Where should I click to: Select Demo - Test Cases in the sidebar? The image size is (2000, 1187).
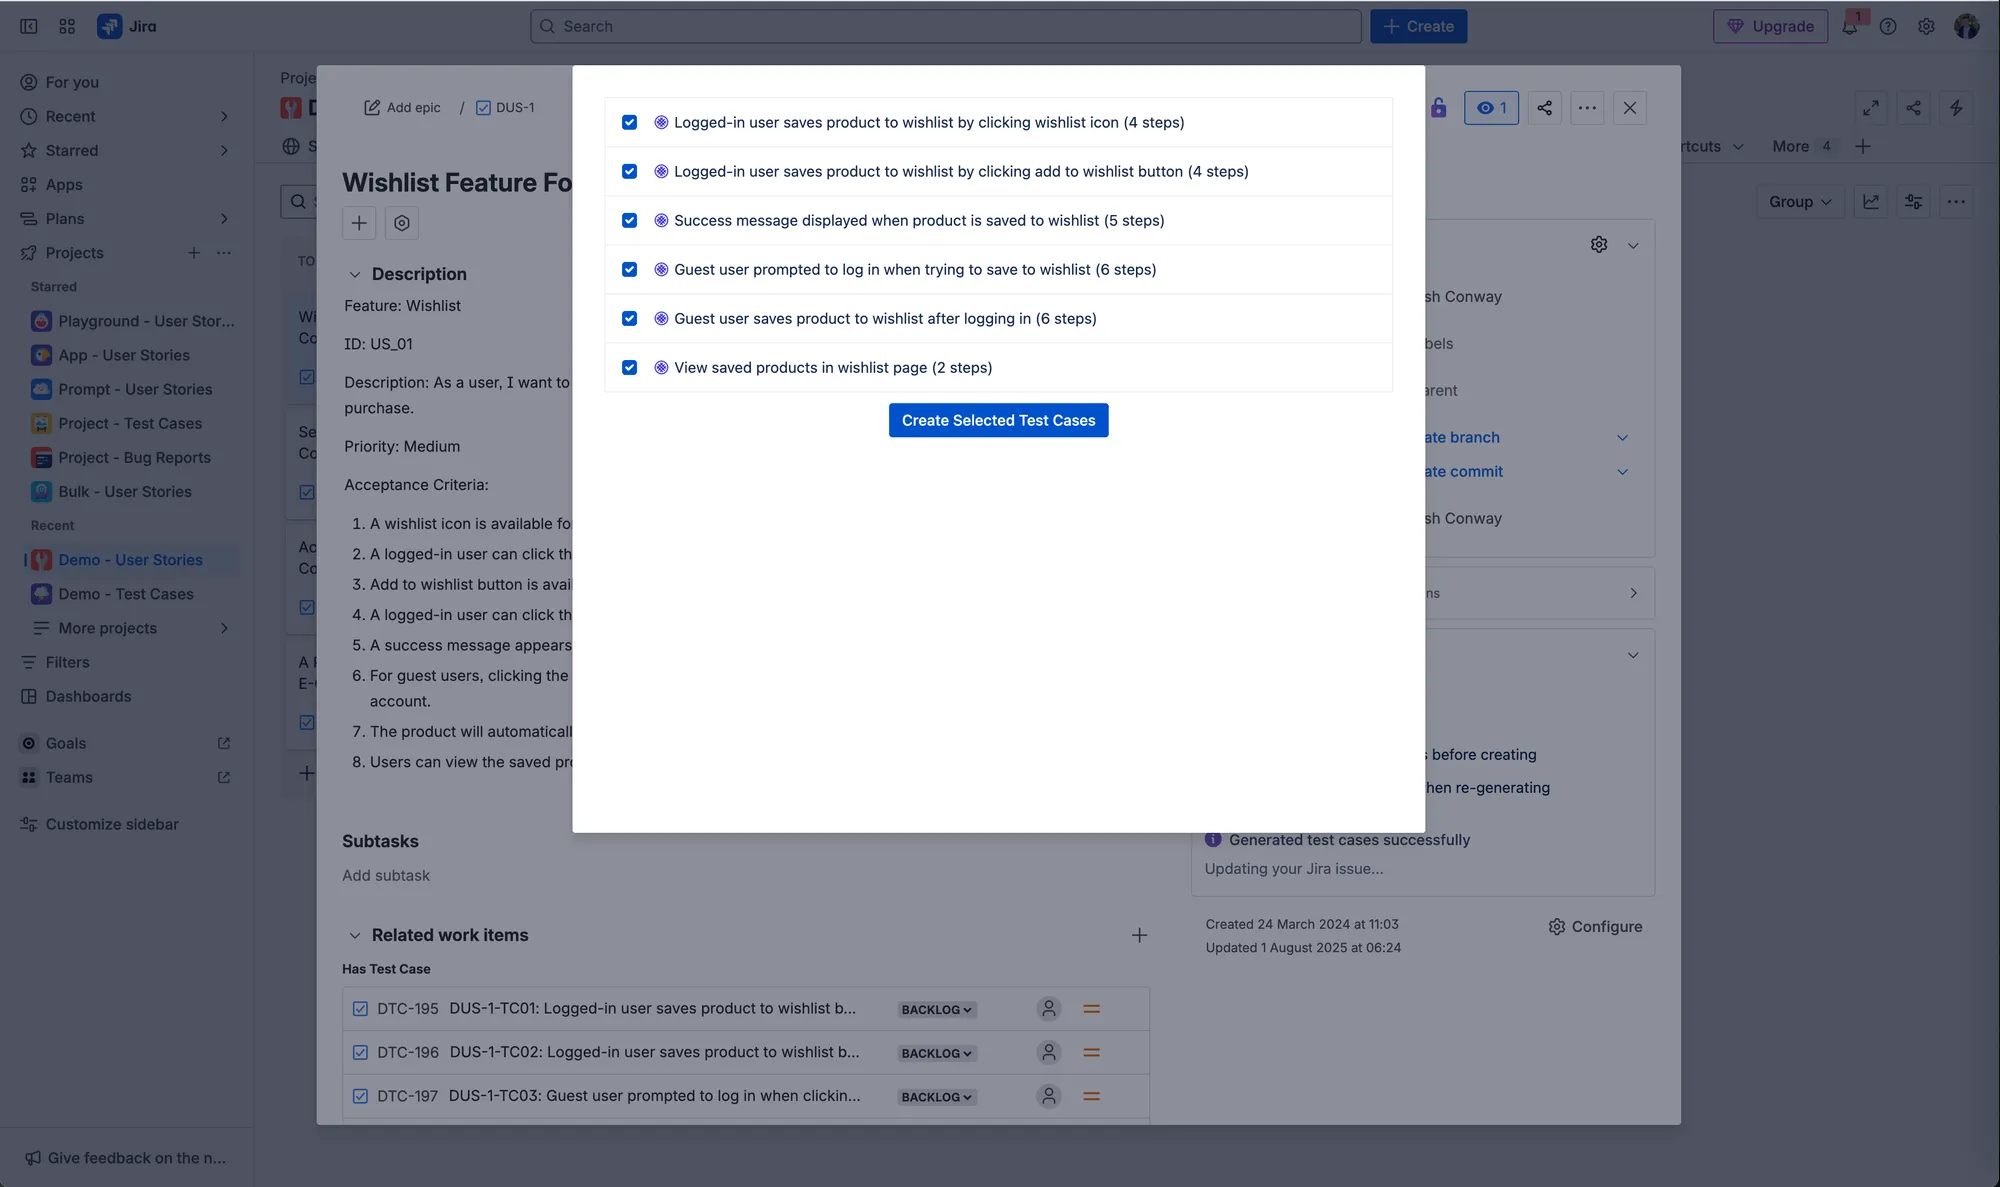point(126,594)
